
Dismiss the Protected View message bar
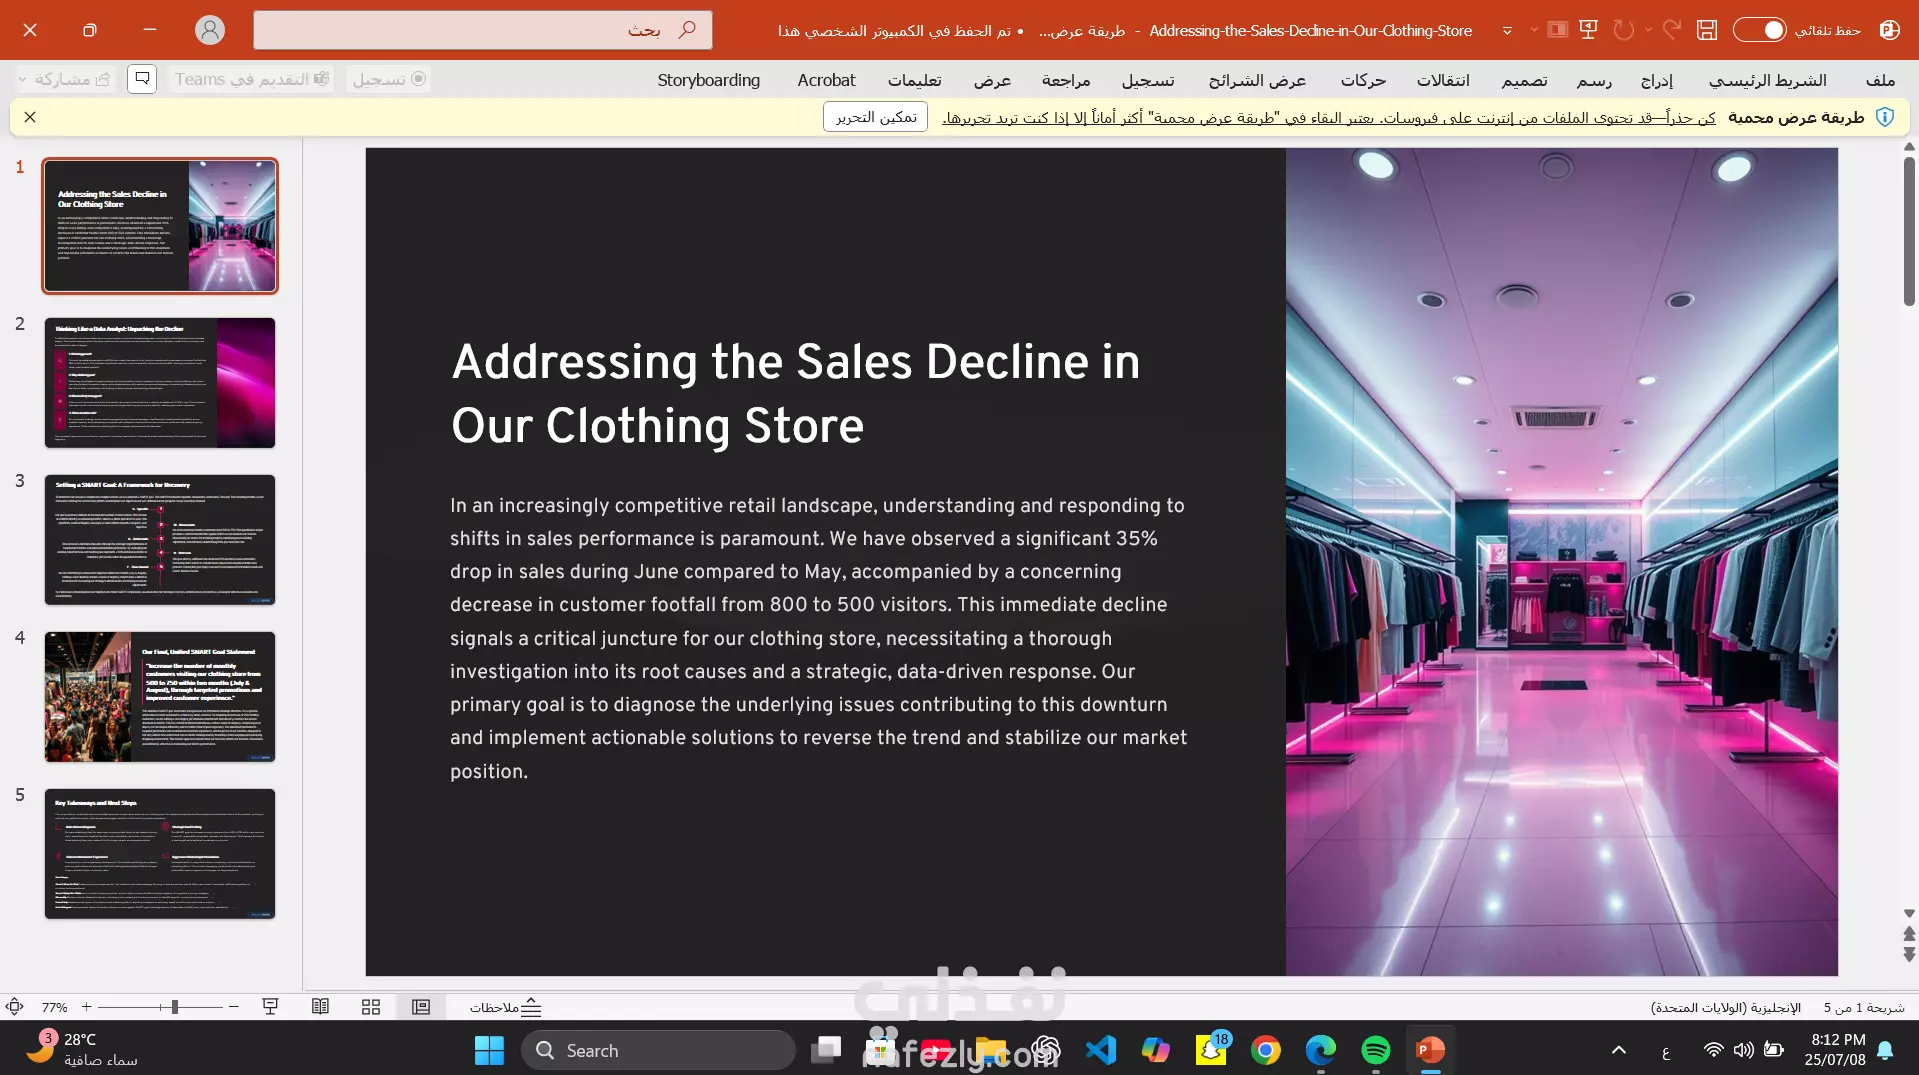[30, 117]
